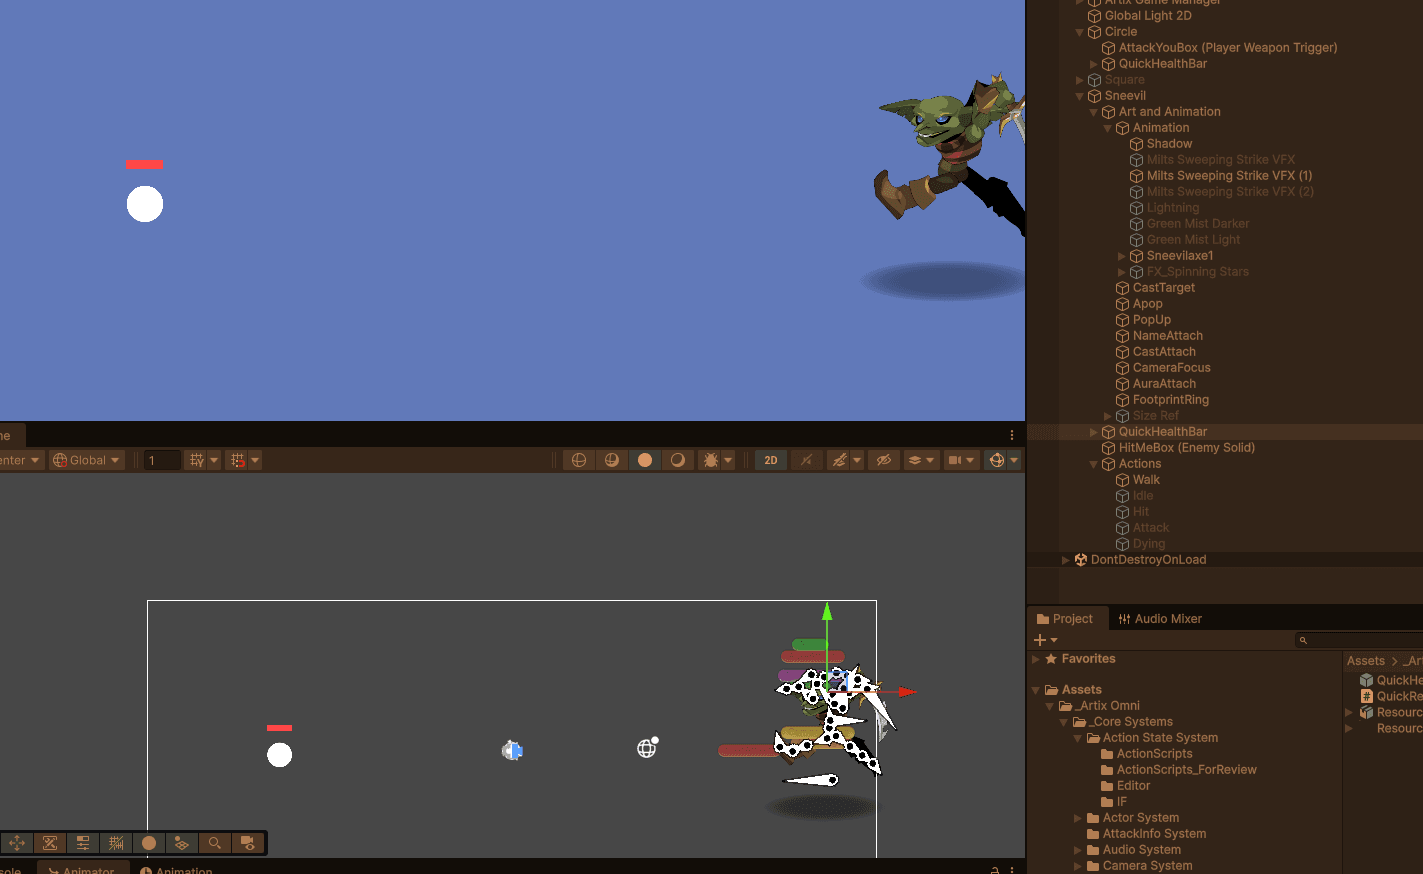Click the wireframe draw mode sphere icon

point(579,460)
